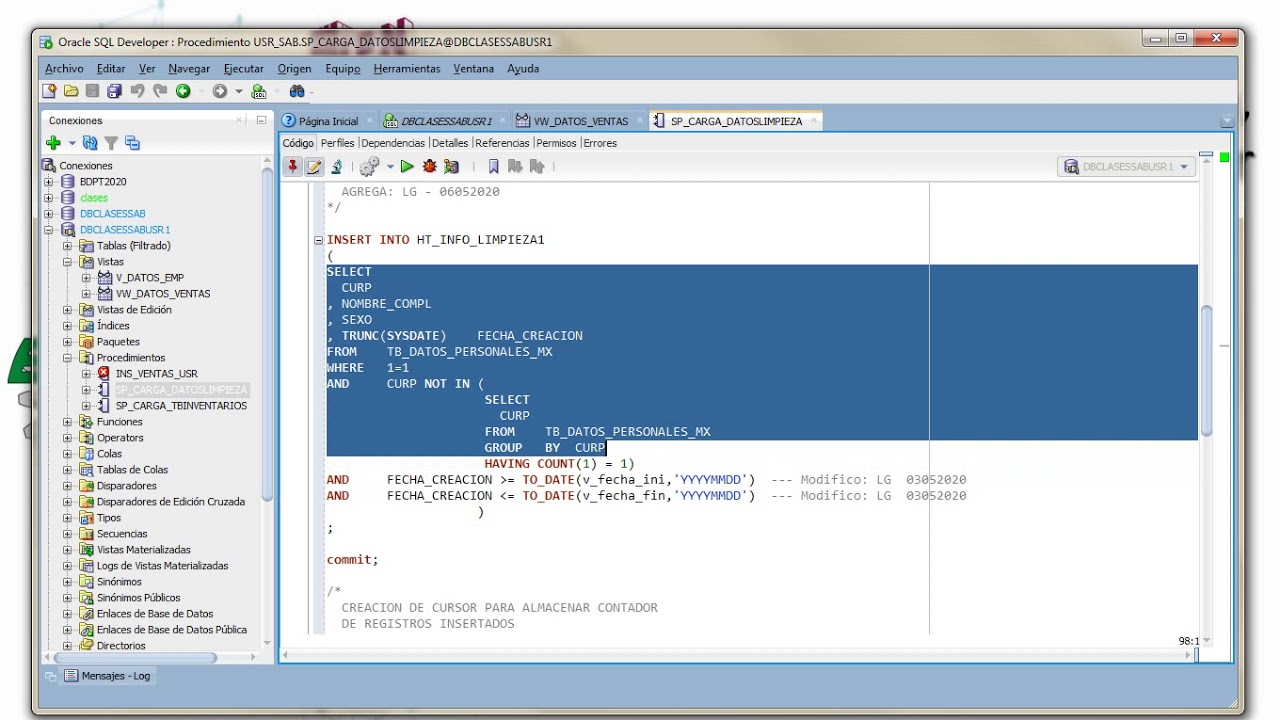Refresh the Conexiones panel
Image resolution: width=1280 pixels, height=720 pixels.
[90, 143]
